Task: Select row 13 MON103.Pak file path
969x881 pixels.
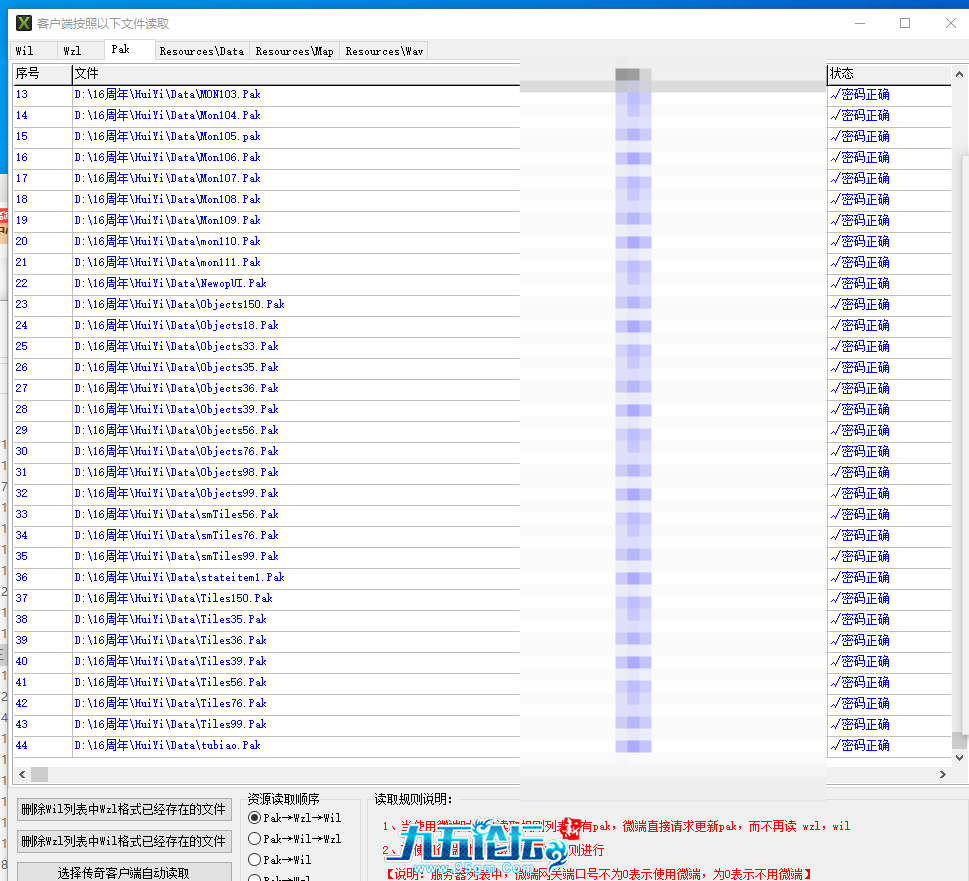Action: pos(167,95)
